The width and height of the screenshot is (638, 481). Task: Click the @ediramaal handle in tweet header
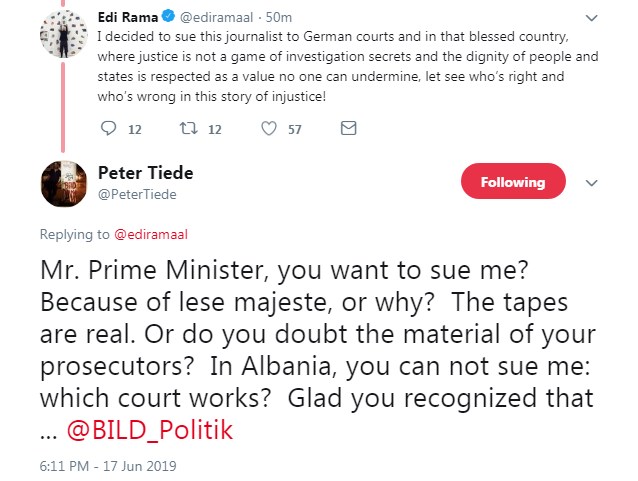point(214,17)
